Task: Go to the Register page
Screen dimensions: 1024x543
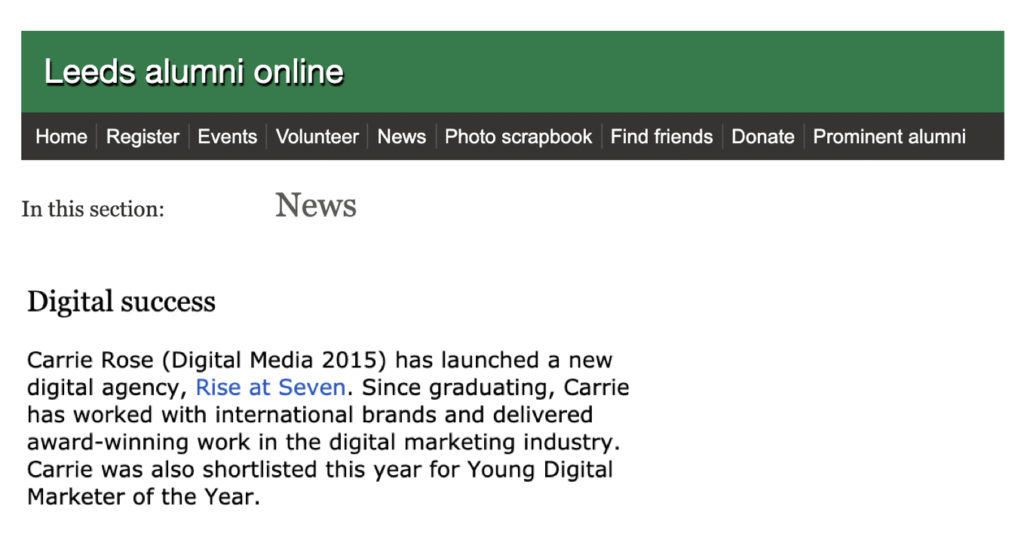Action: pos(142,137)
